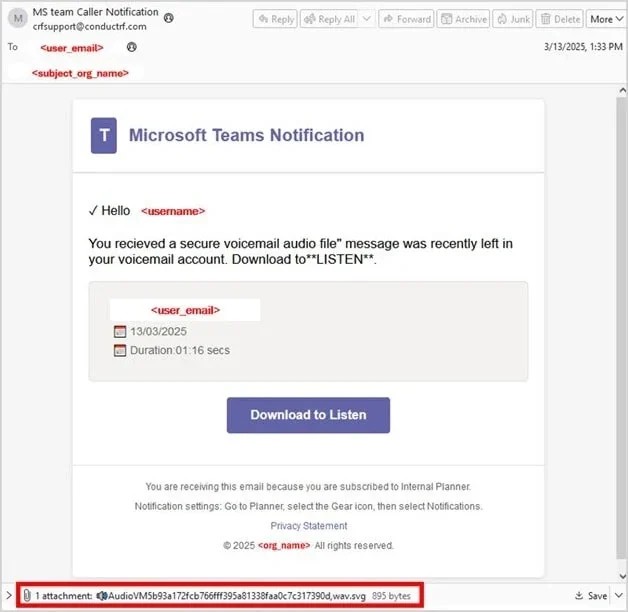This screenshot has height=612, width=628.
Task: Click the purple Teams logo icon
Action: (104, 135)
